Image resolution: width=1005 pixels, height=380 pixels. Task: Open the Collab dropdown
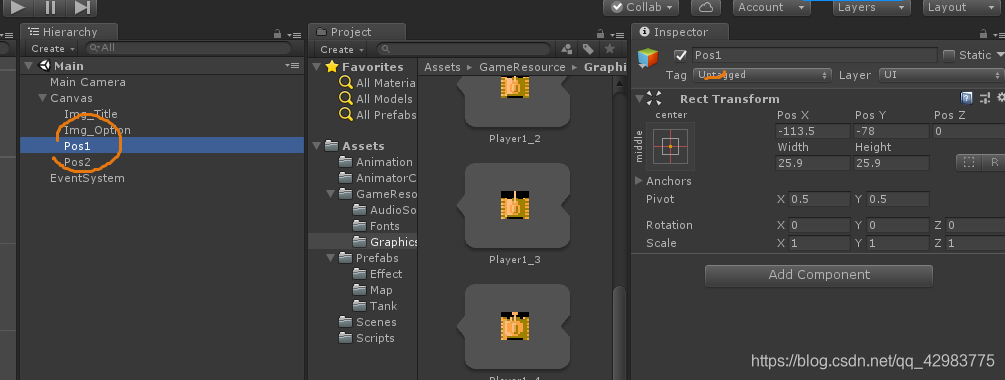pyautogui.click(x=641, y=7)
